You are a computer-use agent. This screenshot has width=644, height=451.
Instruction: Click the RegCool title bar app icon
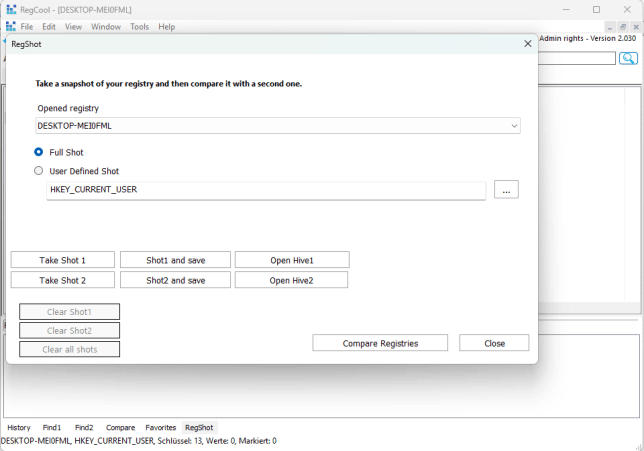(11, 9)
